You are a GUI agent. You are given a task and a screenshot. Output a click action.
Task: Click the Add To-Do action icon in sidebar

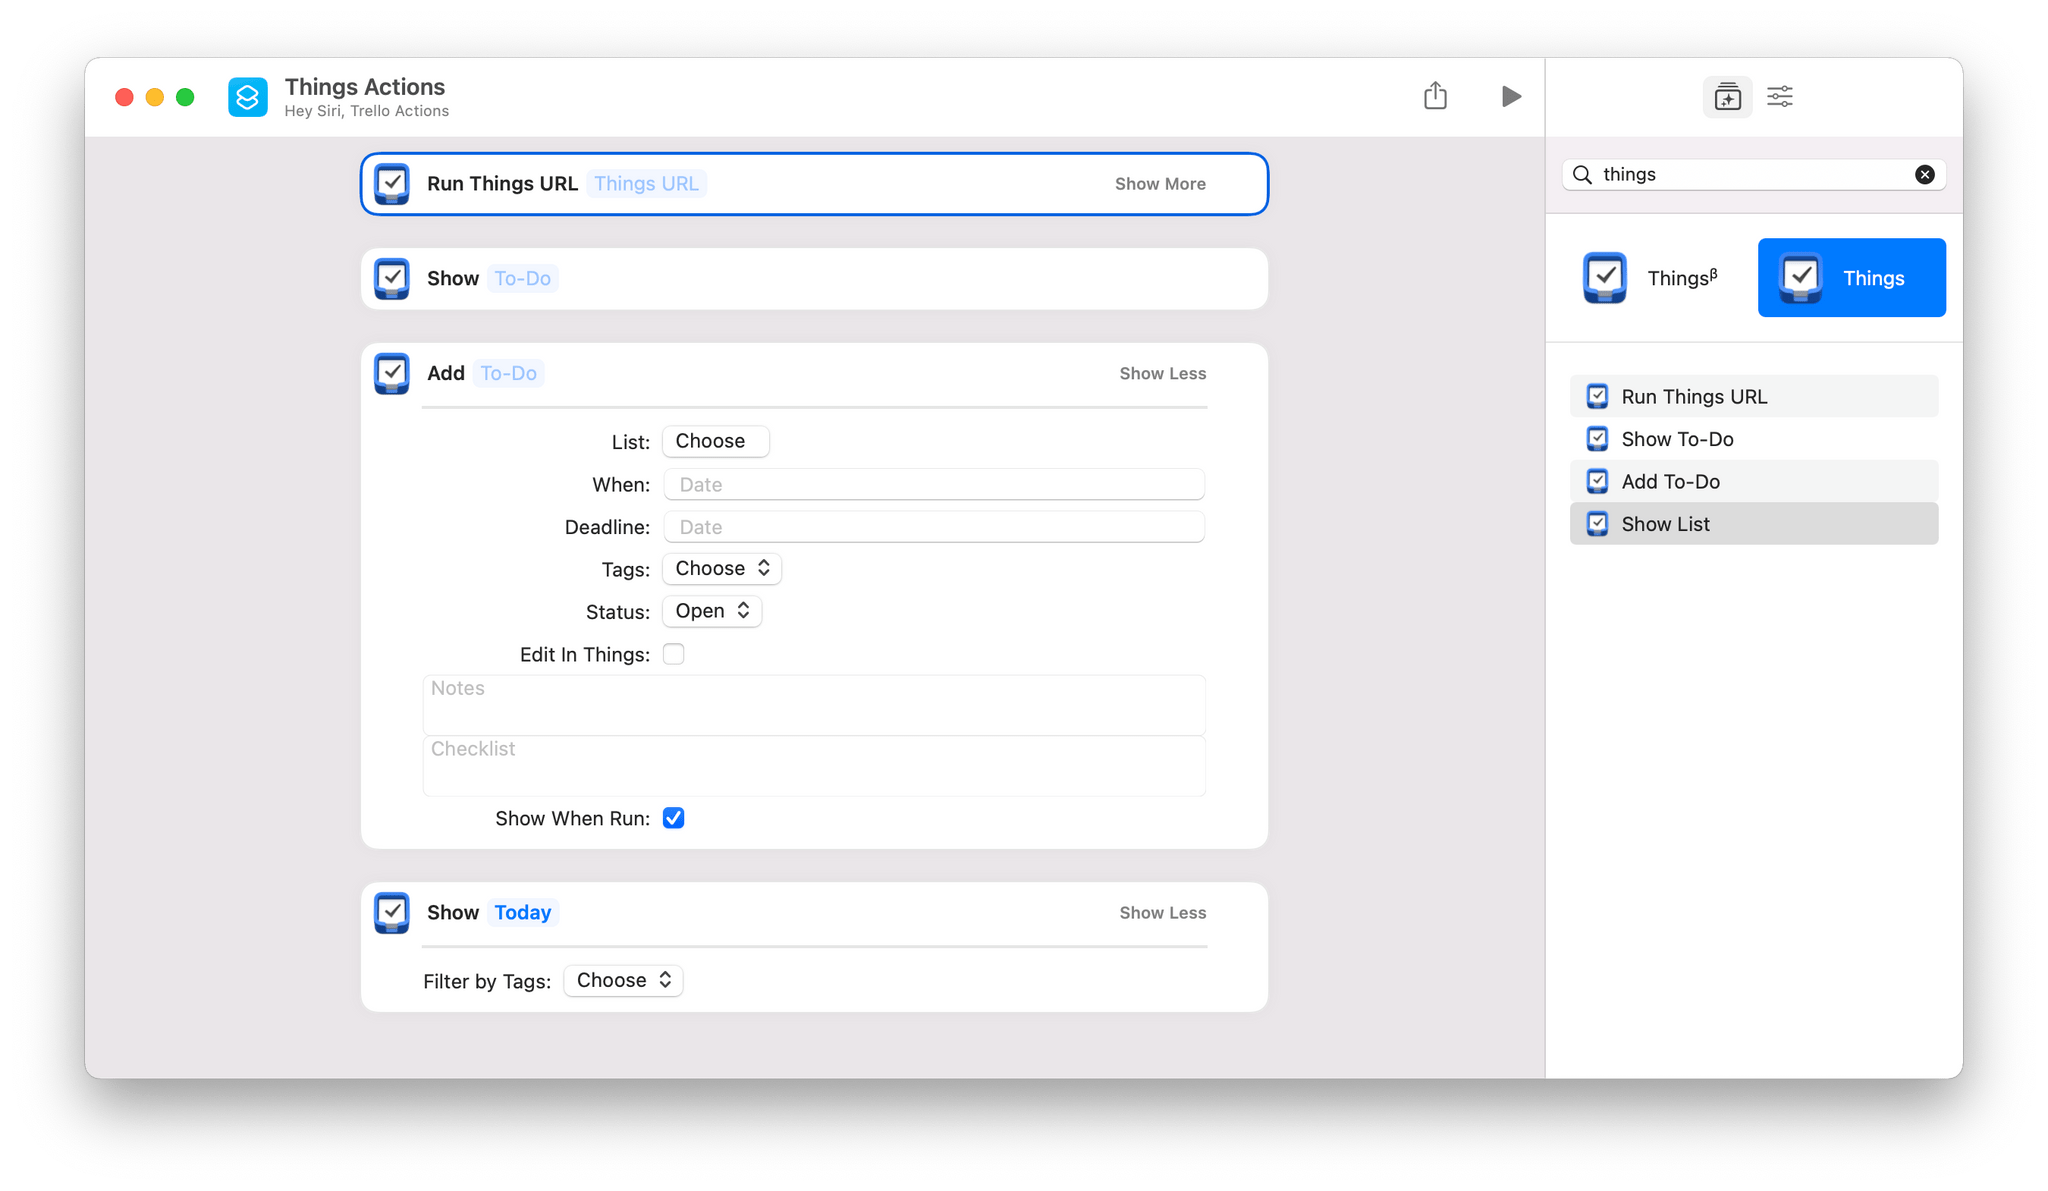click(x=1597, y=481)
